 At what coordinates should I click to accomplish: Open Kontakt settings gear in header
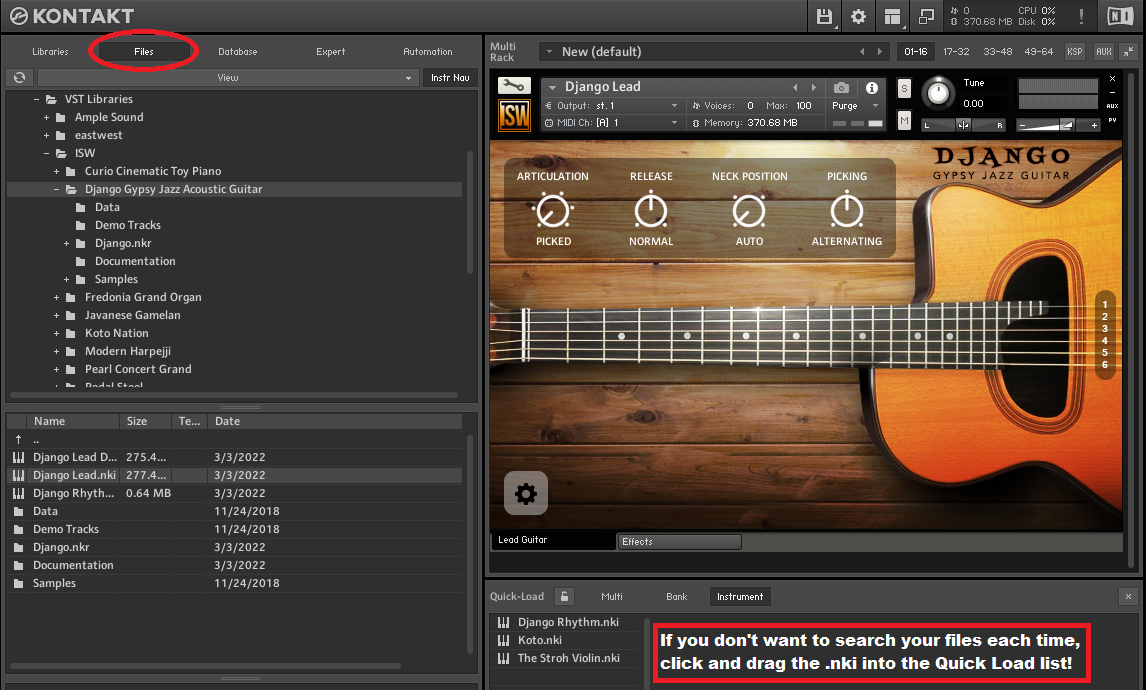[x=858, y=16]
